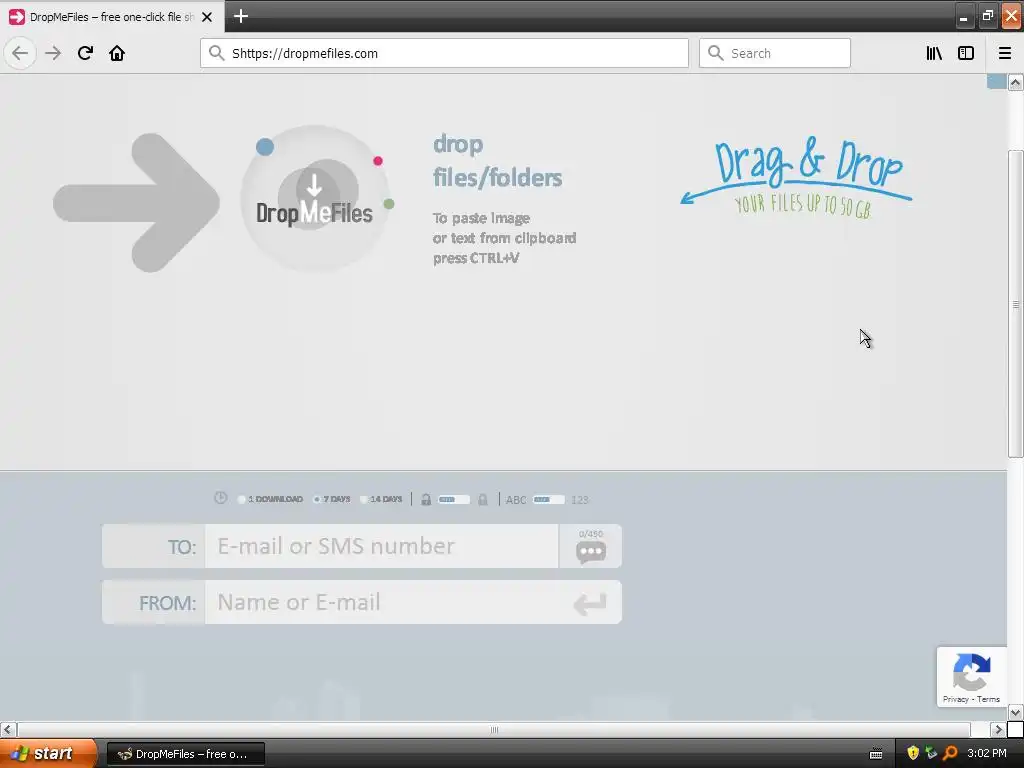This screenshot has height=768, width=1024.
Task: Click the enter arrow send icon
Action: (590, 603)
